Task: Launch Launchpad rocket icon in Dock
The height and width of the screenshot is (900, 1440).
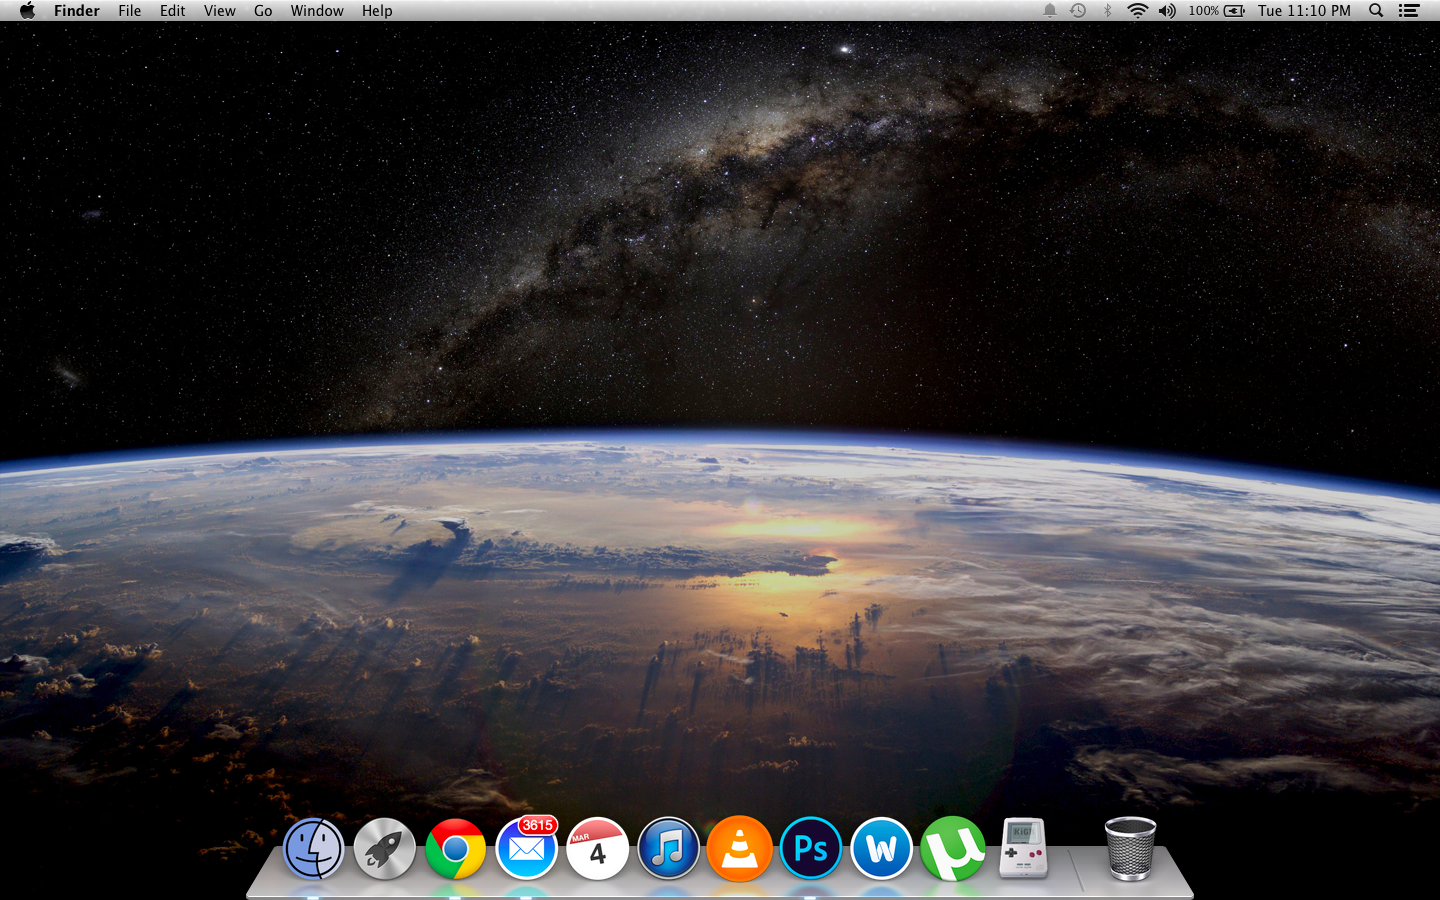Action: [385, 849]
